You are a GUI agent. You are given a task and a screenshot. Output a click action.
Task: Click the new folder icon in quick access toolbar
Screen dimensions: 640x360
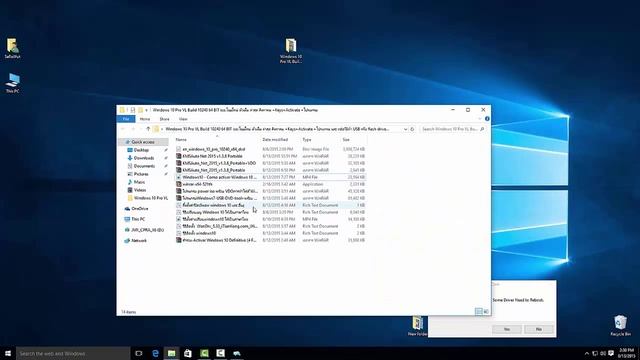(x=140, y=110)
